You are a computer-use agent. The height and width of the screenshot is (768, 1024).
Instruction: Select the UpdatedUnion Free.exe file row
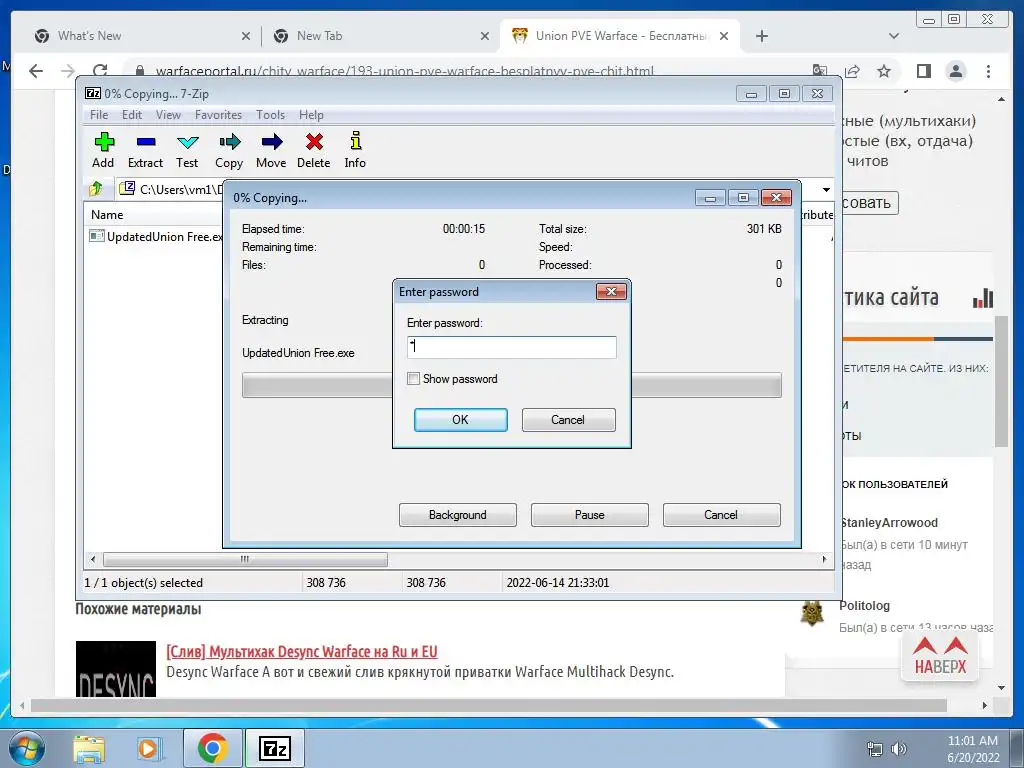click(157, 236)
